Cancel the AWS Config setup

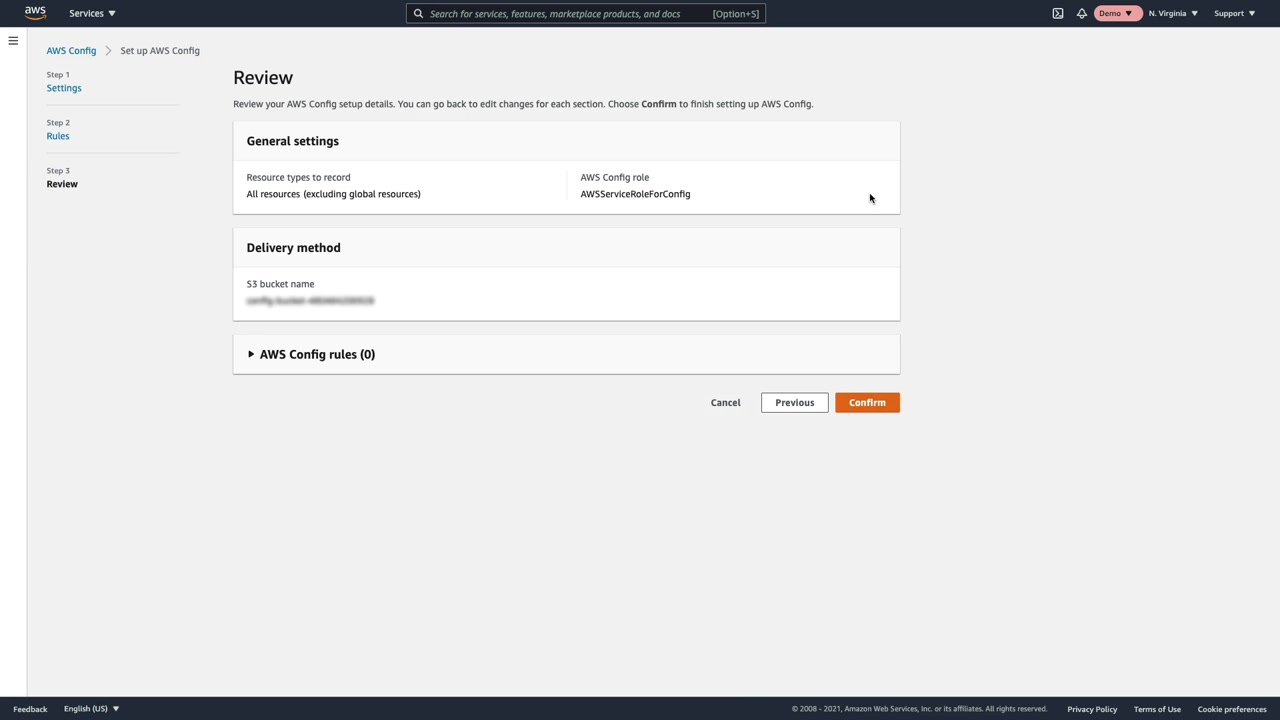[x=725, y=403]
